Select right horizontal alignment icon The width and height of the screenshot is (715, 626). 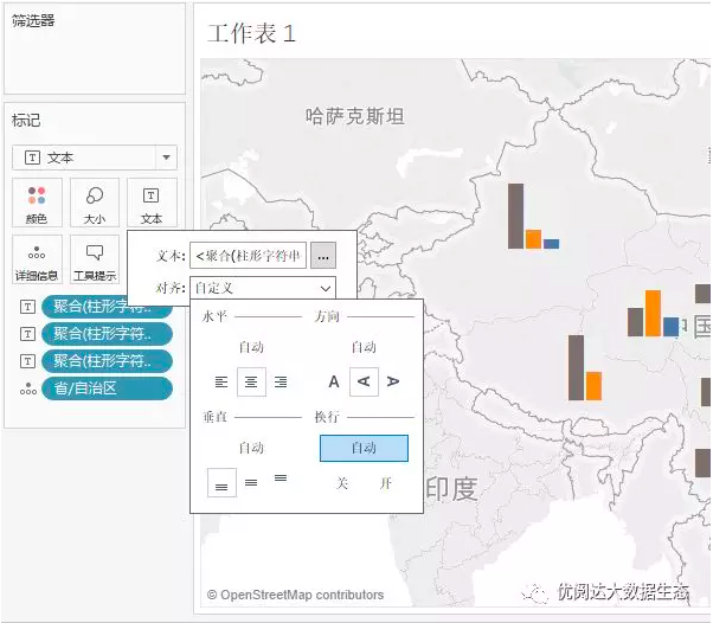[280, 382]
